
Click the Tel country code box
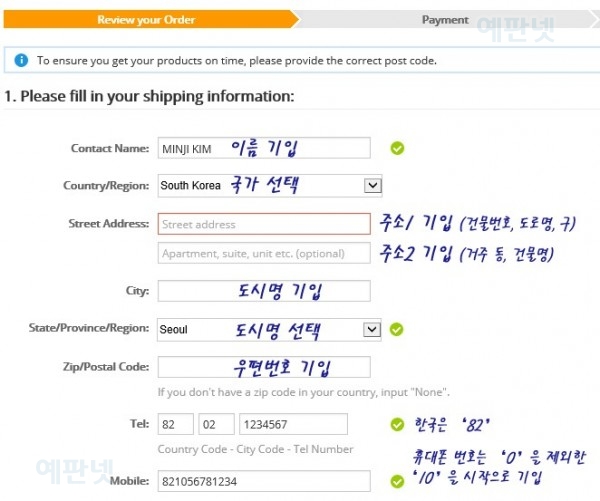click(175, 424)
